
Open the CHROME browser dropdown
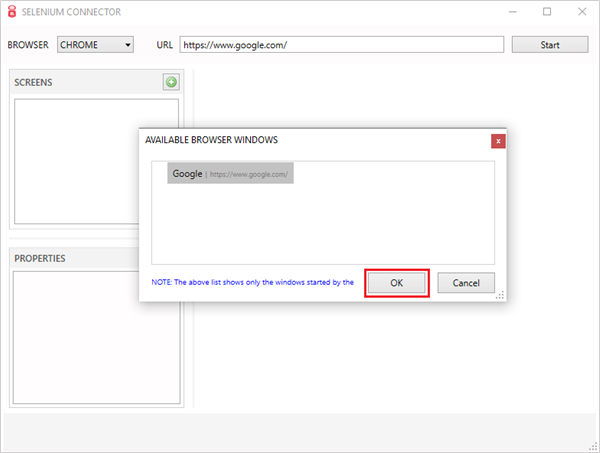point(95,45)
